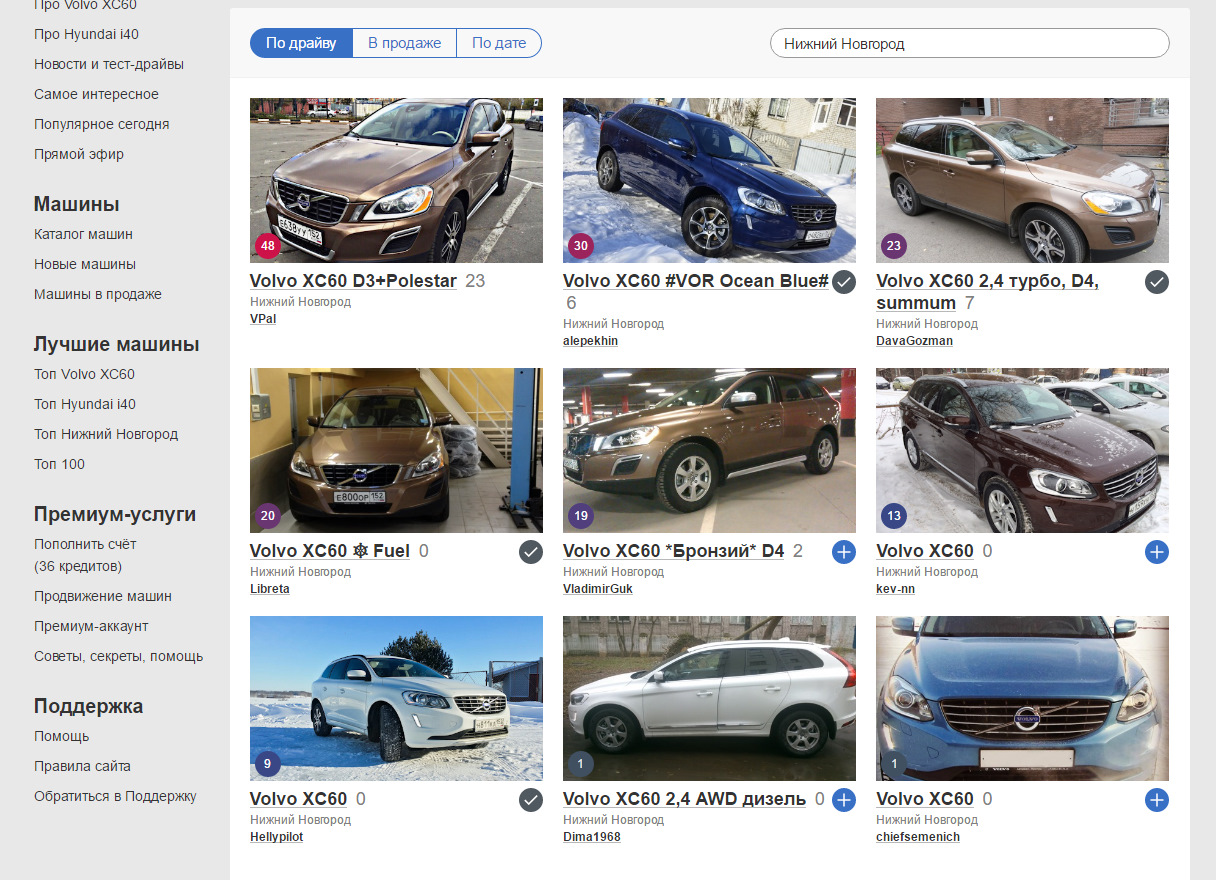Open Volvo XC60 #VOR Ocean Blue# title link
The image size is (1216, 880).
tap(696, 281)
